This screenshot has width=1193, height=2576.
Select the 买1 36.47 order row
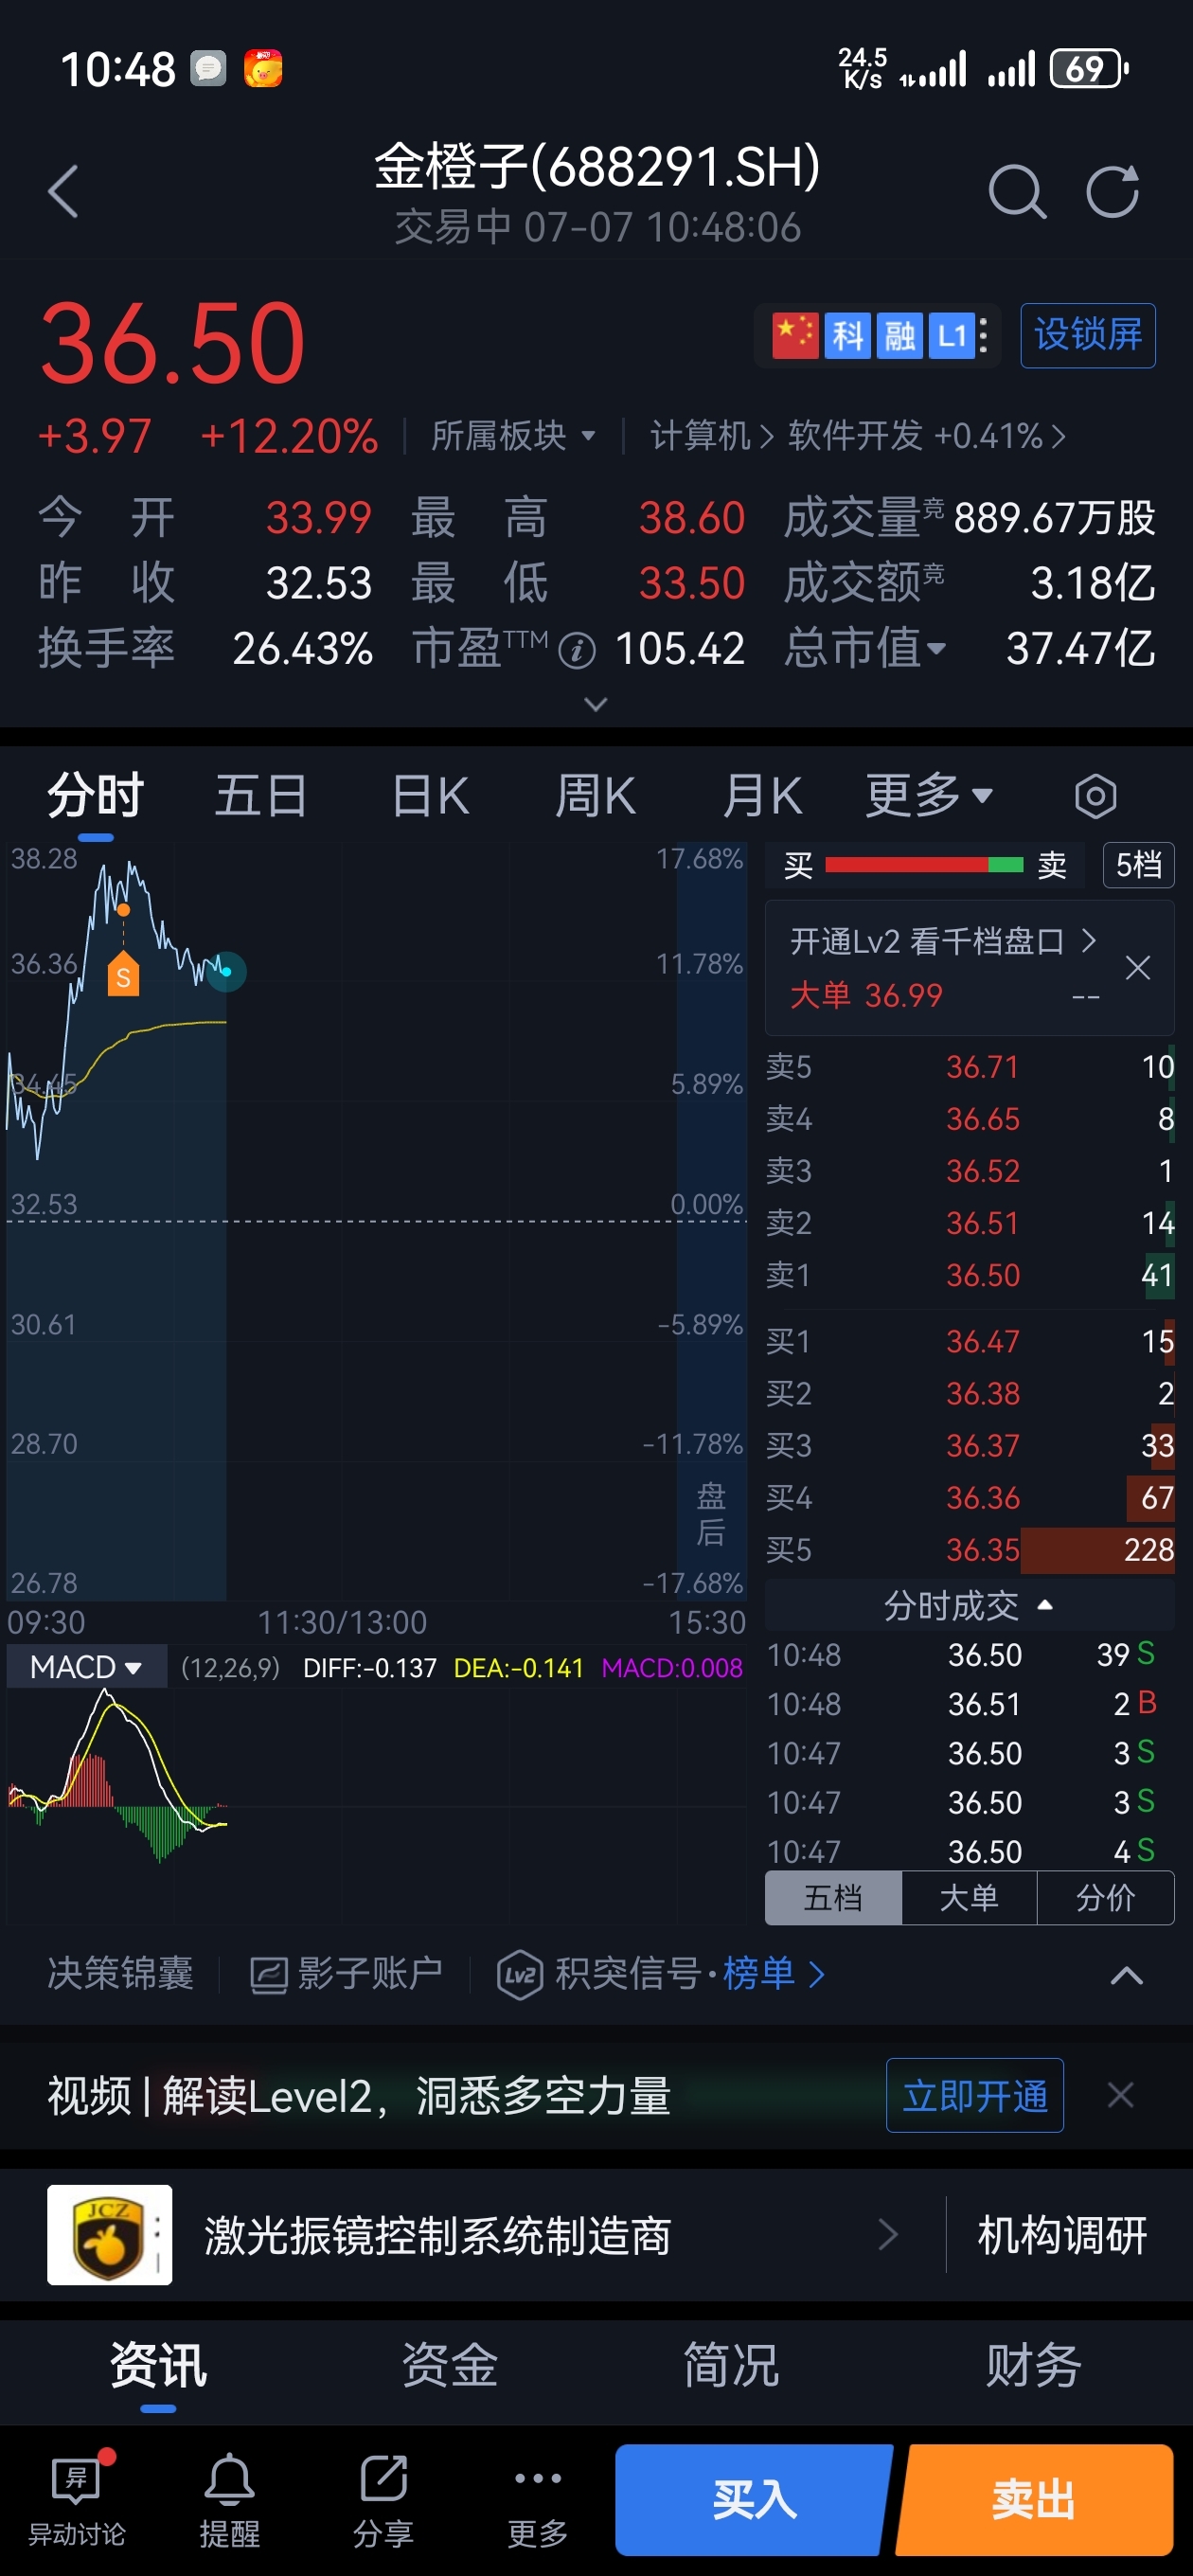coord(969,1341)
